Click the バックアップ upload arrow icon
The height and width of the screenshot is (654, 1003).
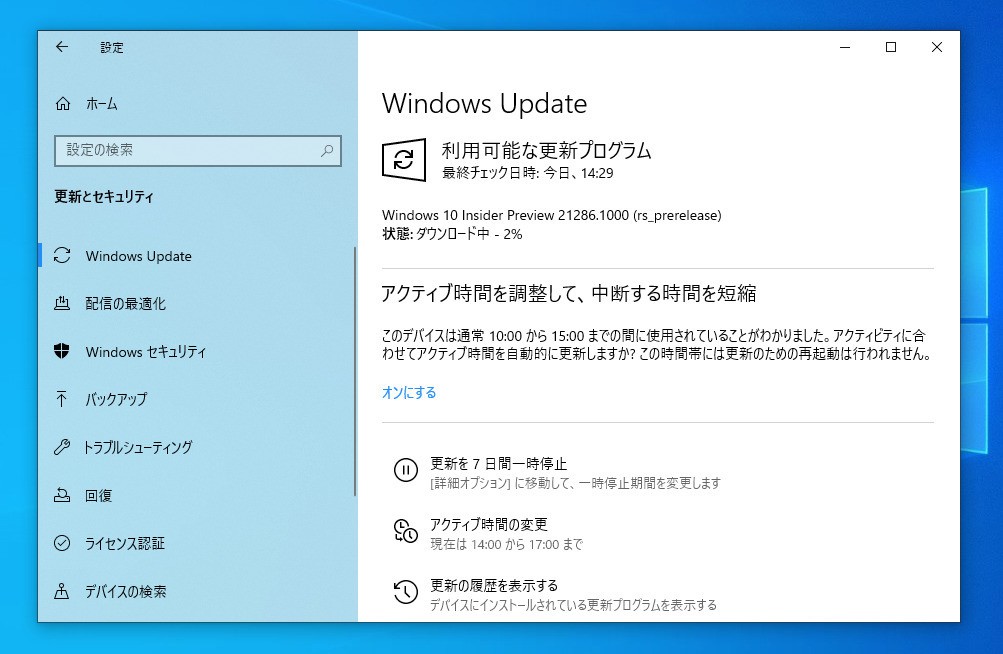point(61,399)
